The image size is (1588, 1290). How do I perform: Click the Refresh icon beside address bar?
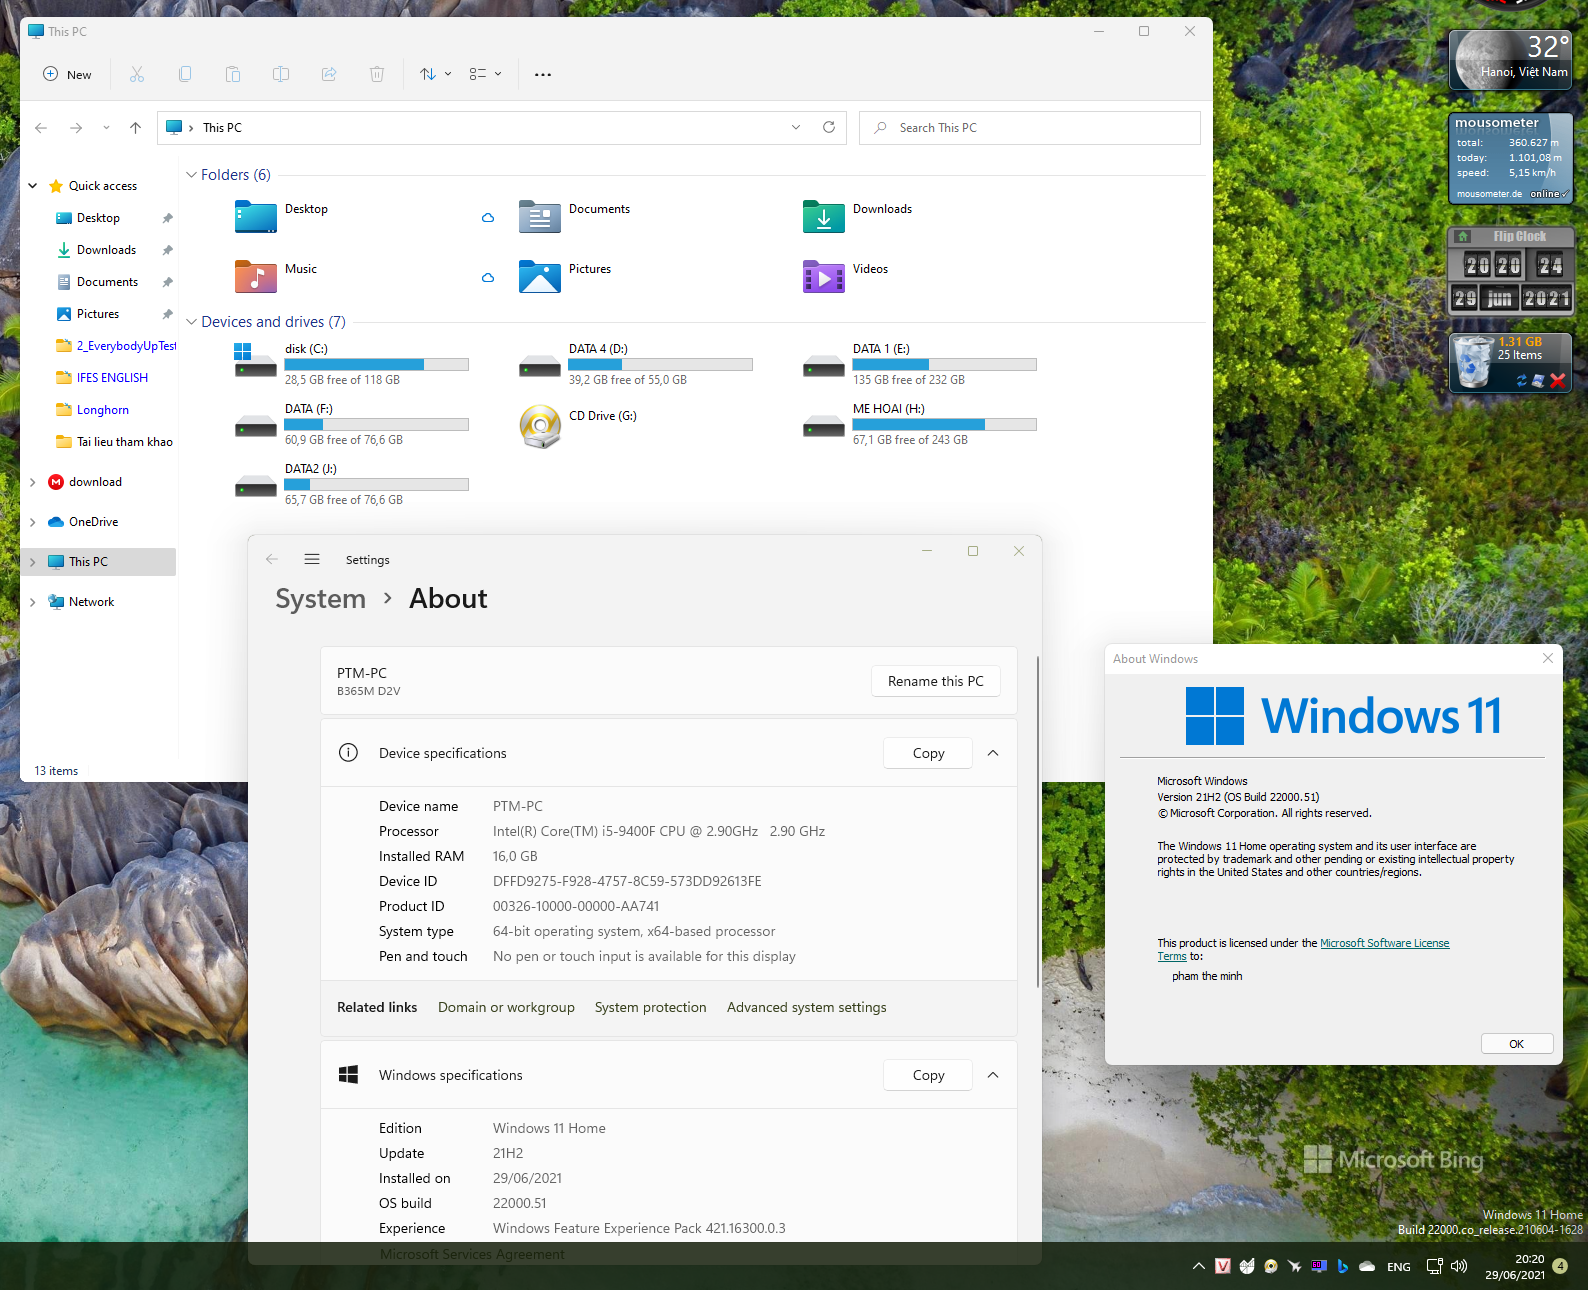829,127
